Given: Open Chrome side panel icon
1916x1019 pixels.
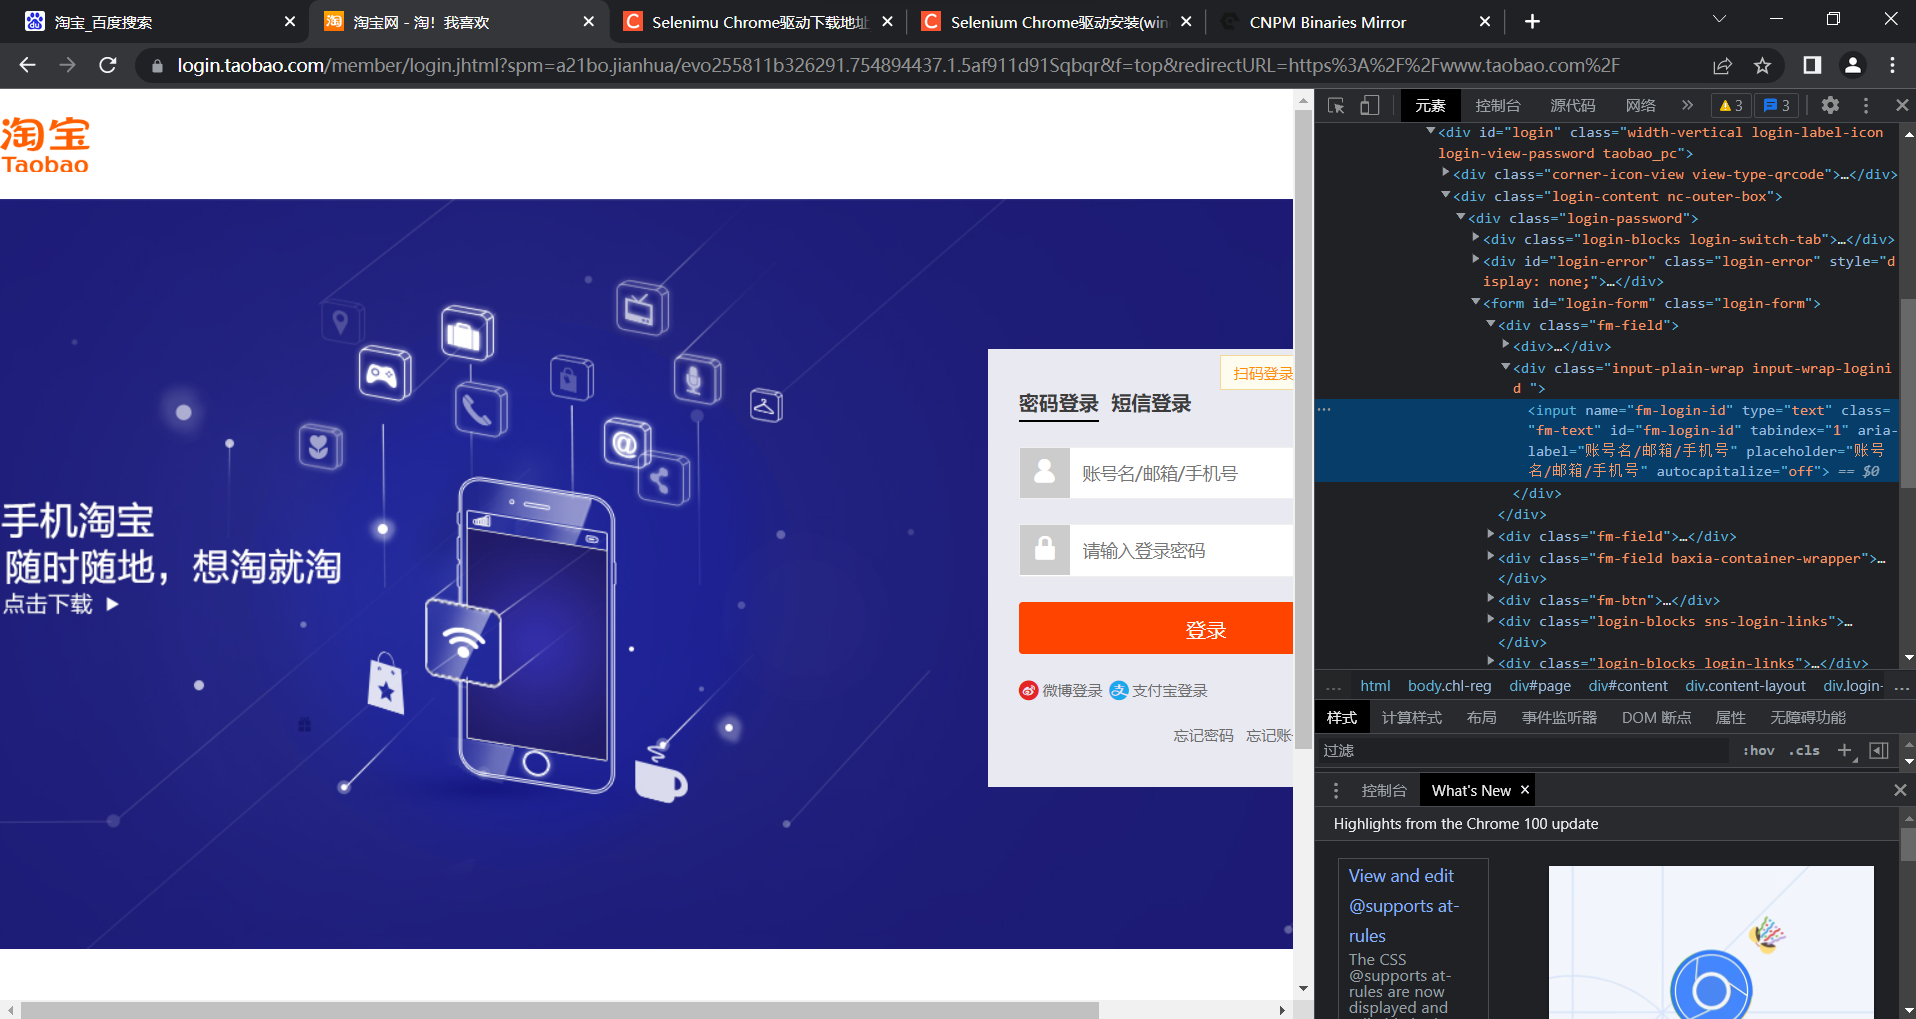Looking at the screenshot, I should click(1812, 65).
